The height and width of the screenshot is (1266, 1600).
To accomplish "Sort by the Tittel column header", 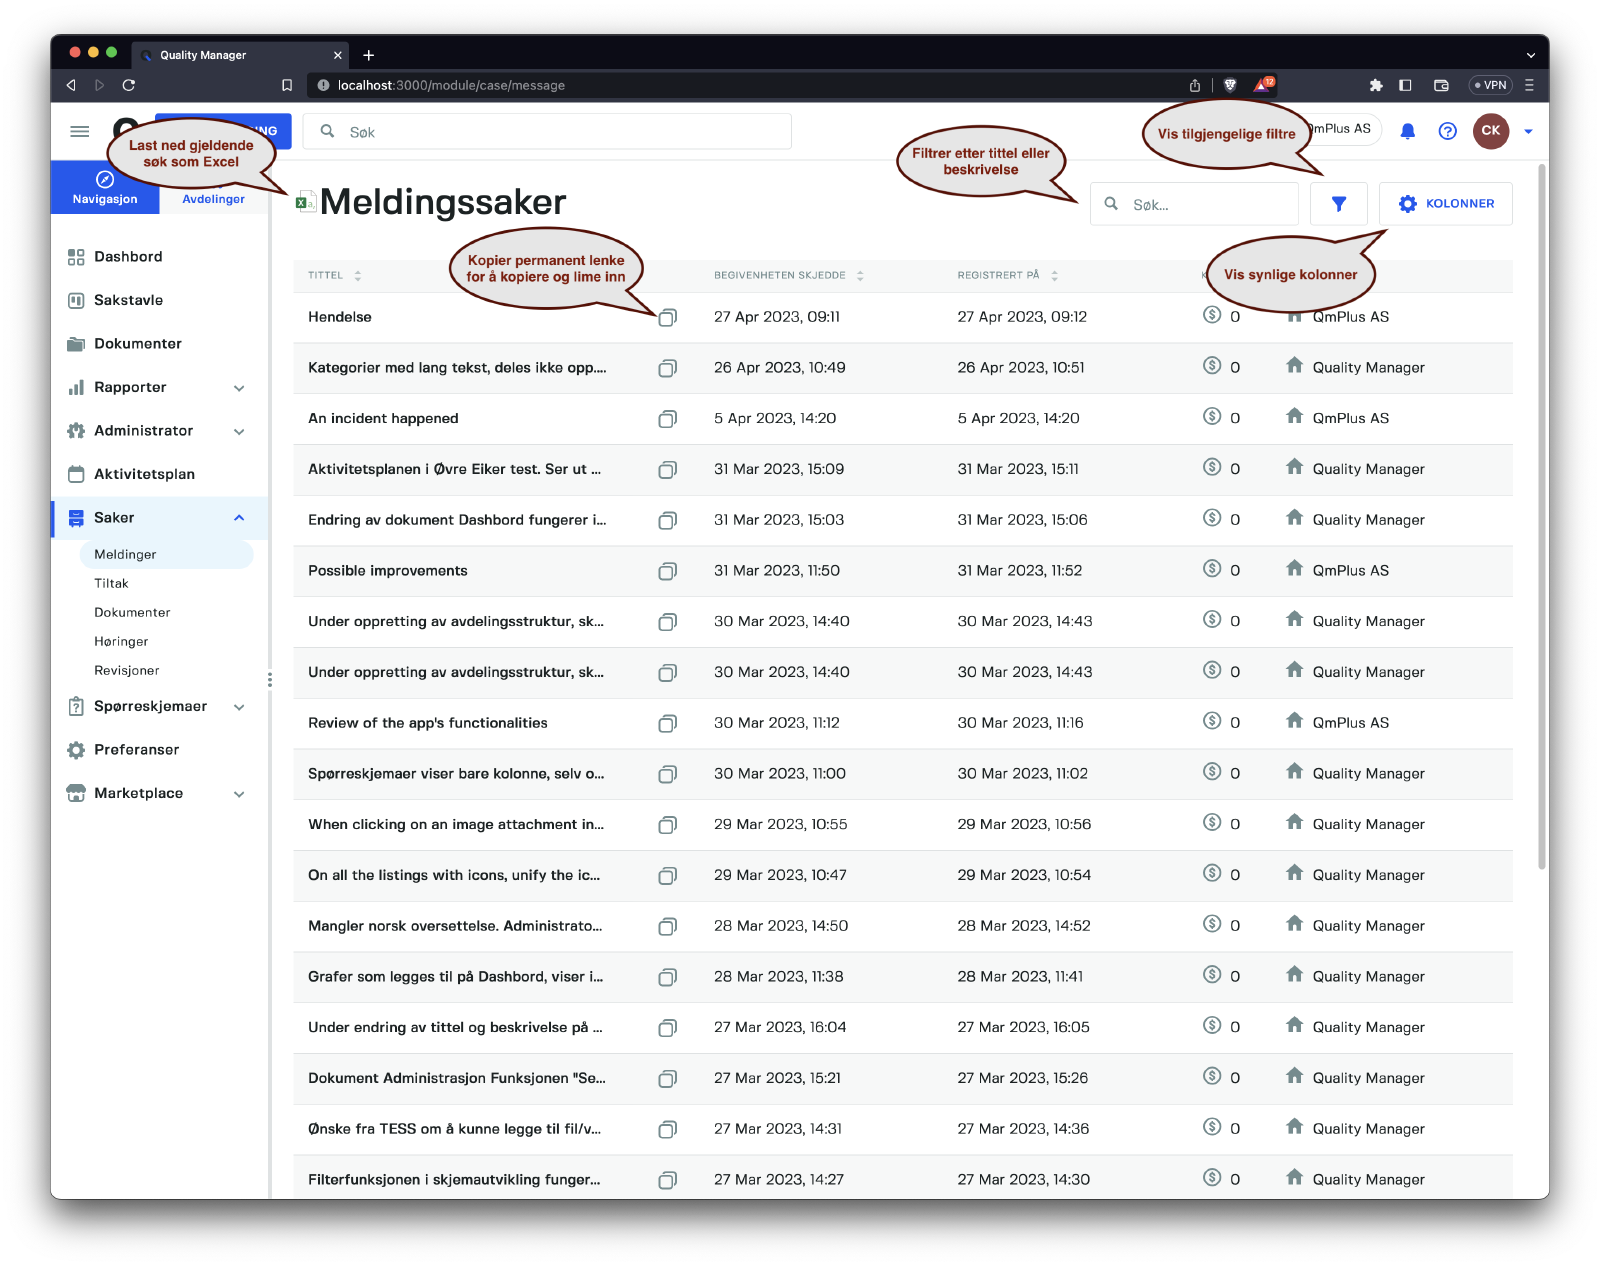I will click(x=326, y=276).
